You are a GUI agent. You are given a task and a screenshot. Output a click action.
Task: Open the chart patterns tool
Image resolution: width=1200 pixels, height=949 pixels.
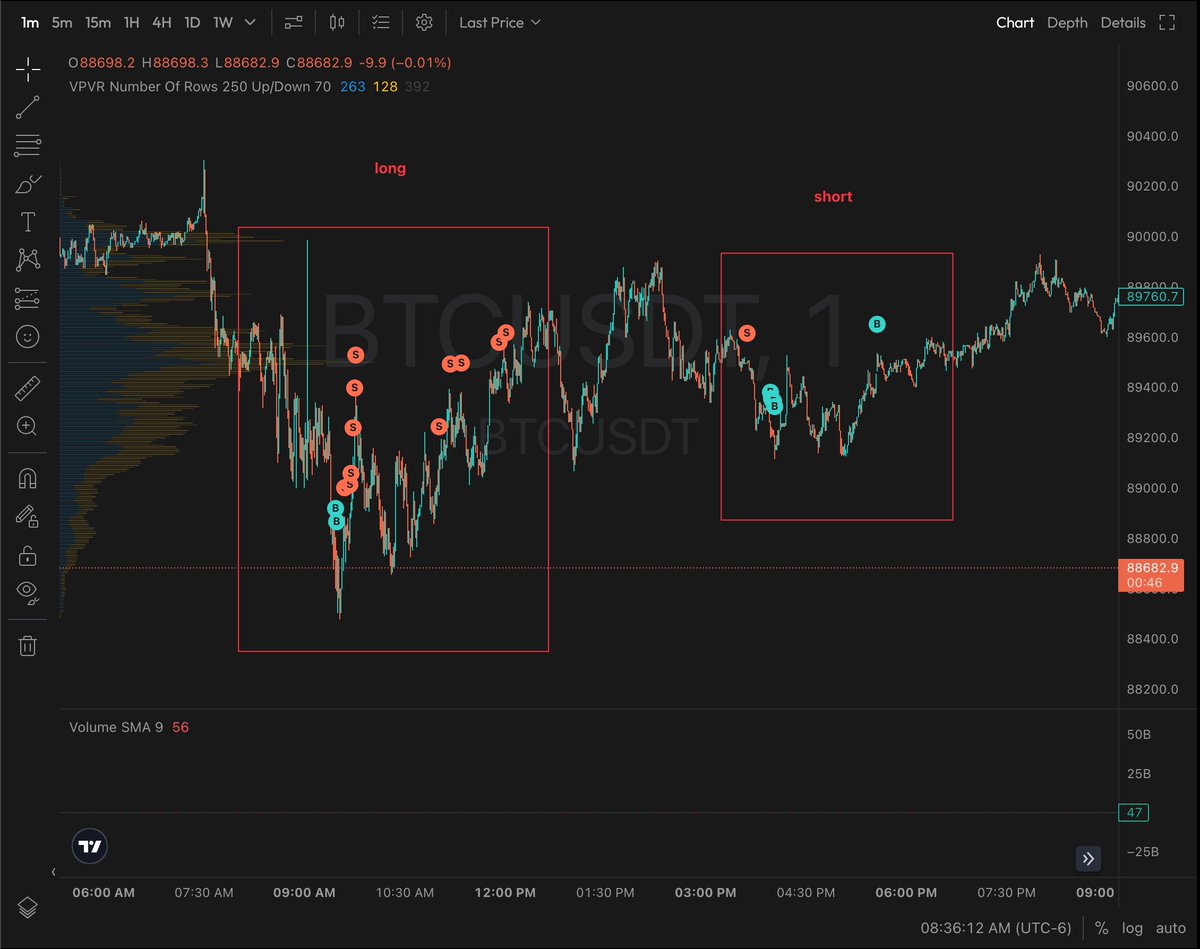pos(28,260)
